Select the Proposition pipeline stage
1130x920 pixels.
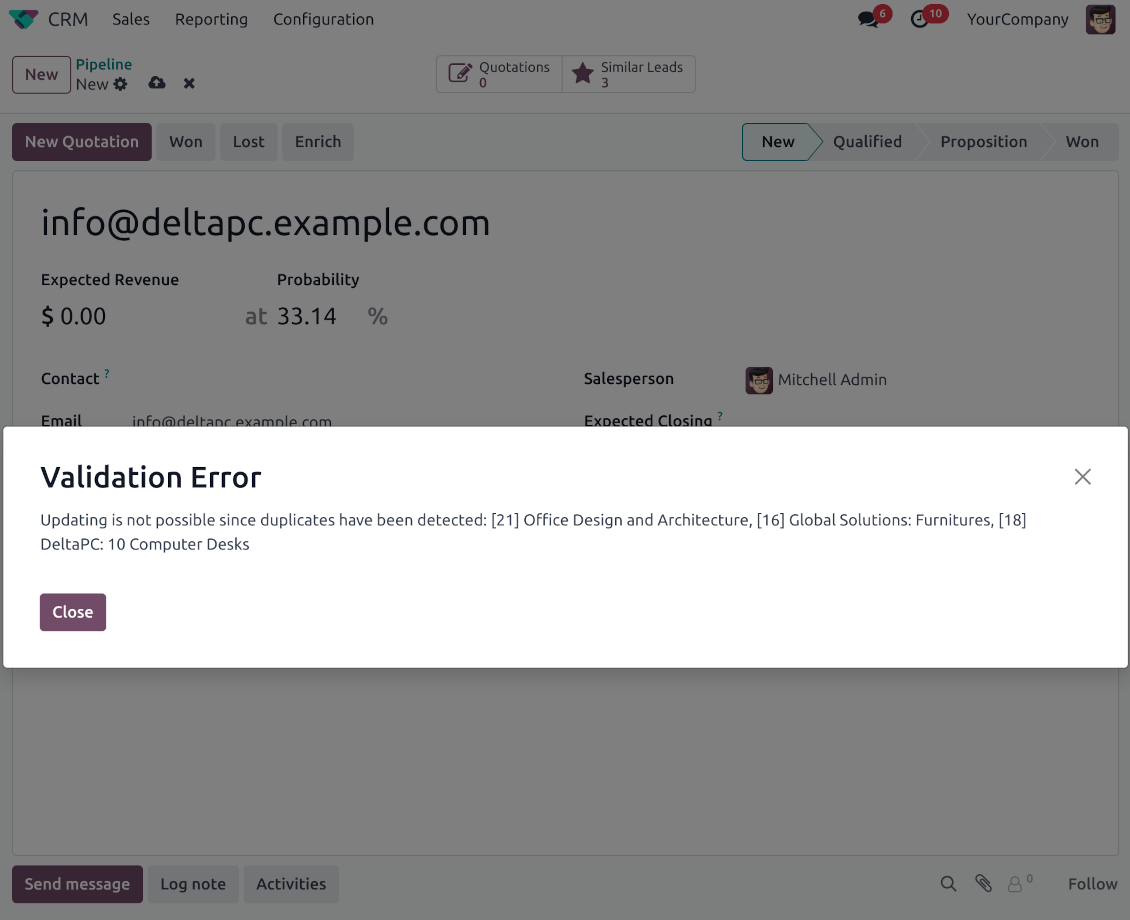coord(983,142)
